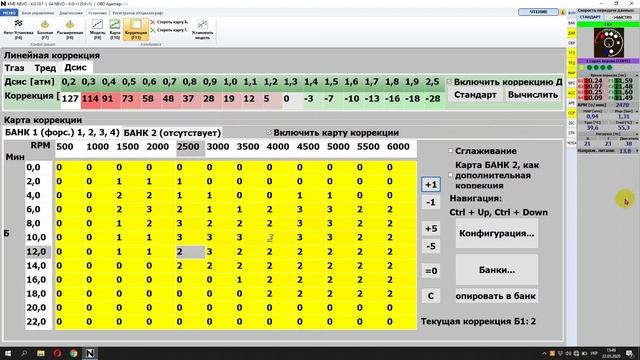Select ДАВ yellow sidebar tab
The width and height of the screenshot is (640, 360).
point(571,33)
